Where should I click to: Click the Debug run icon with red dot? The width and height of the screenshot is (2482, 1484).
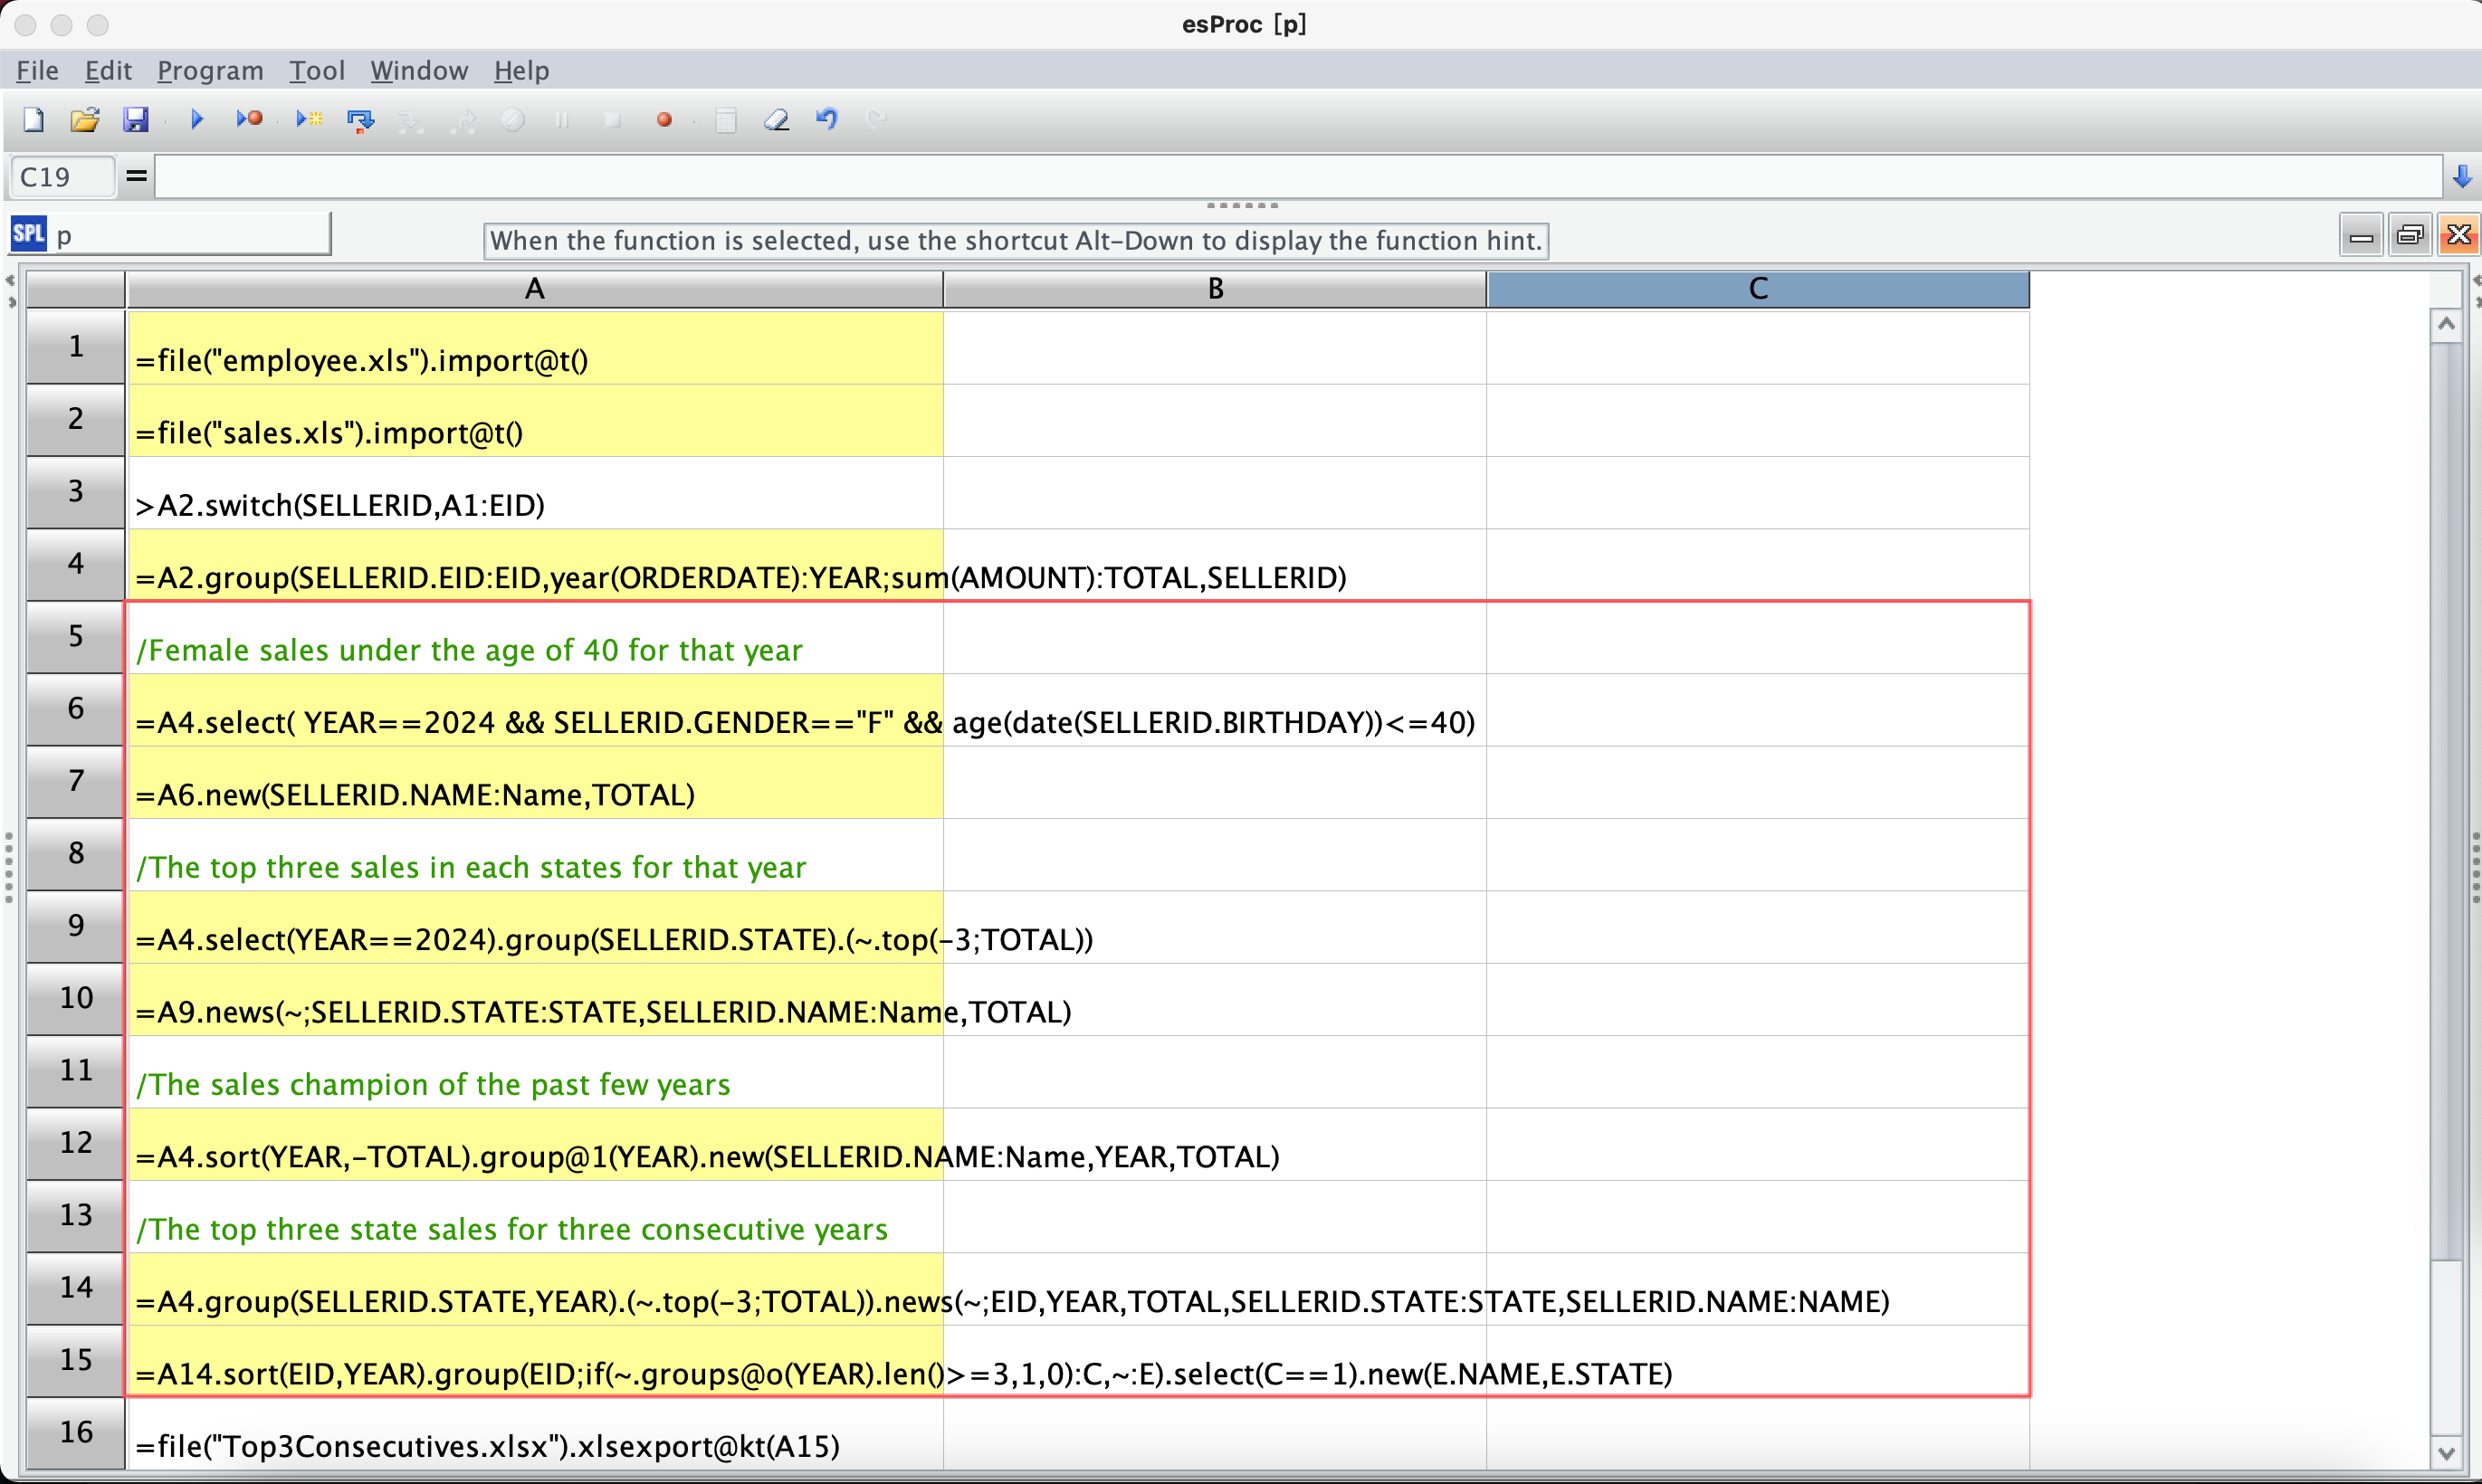pos(249,120)
